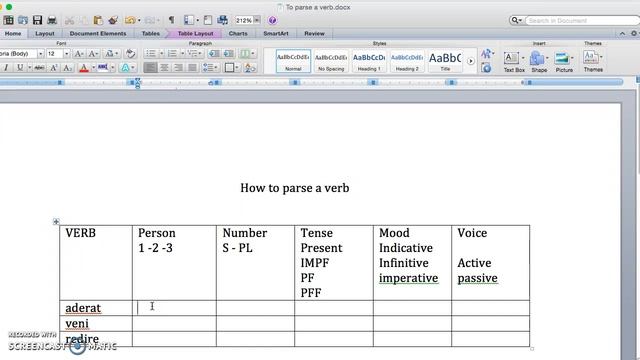Click the increase indent icon
This screenshot has height=360, width=640.
pyautogui.click(x=229, y=53)
